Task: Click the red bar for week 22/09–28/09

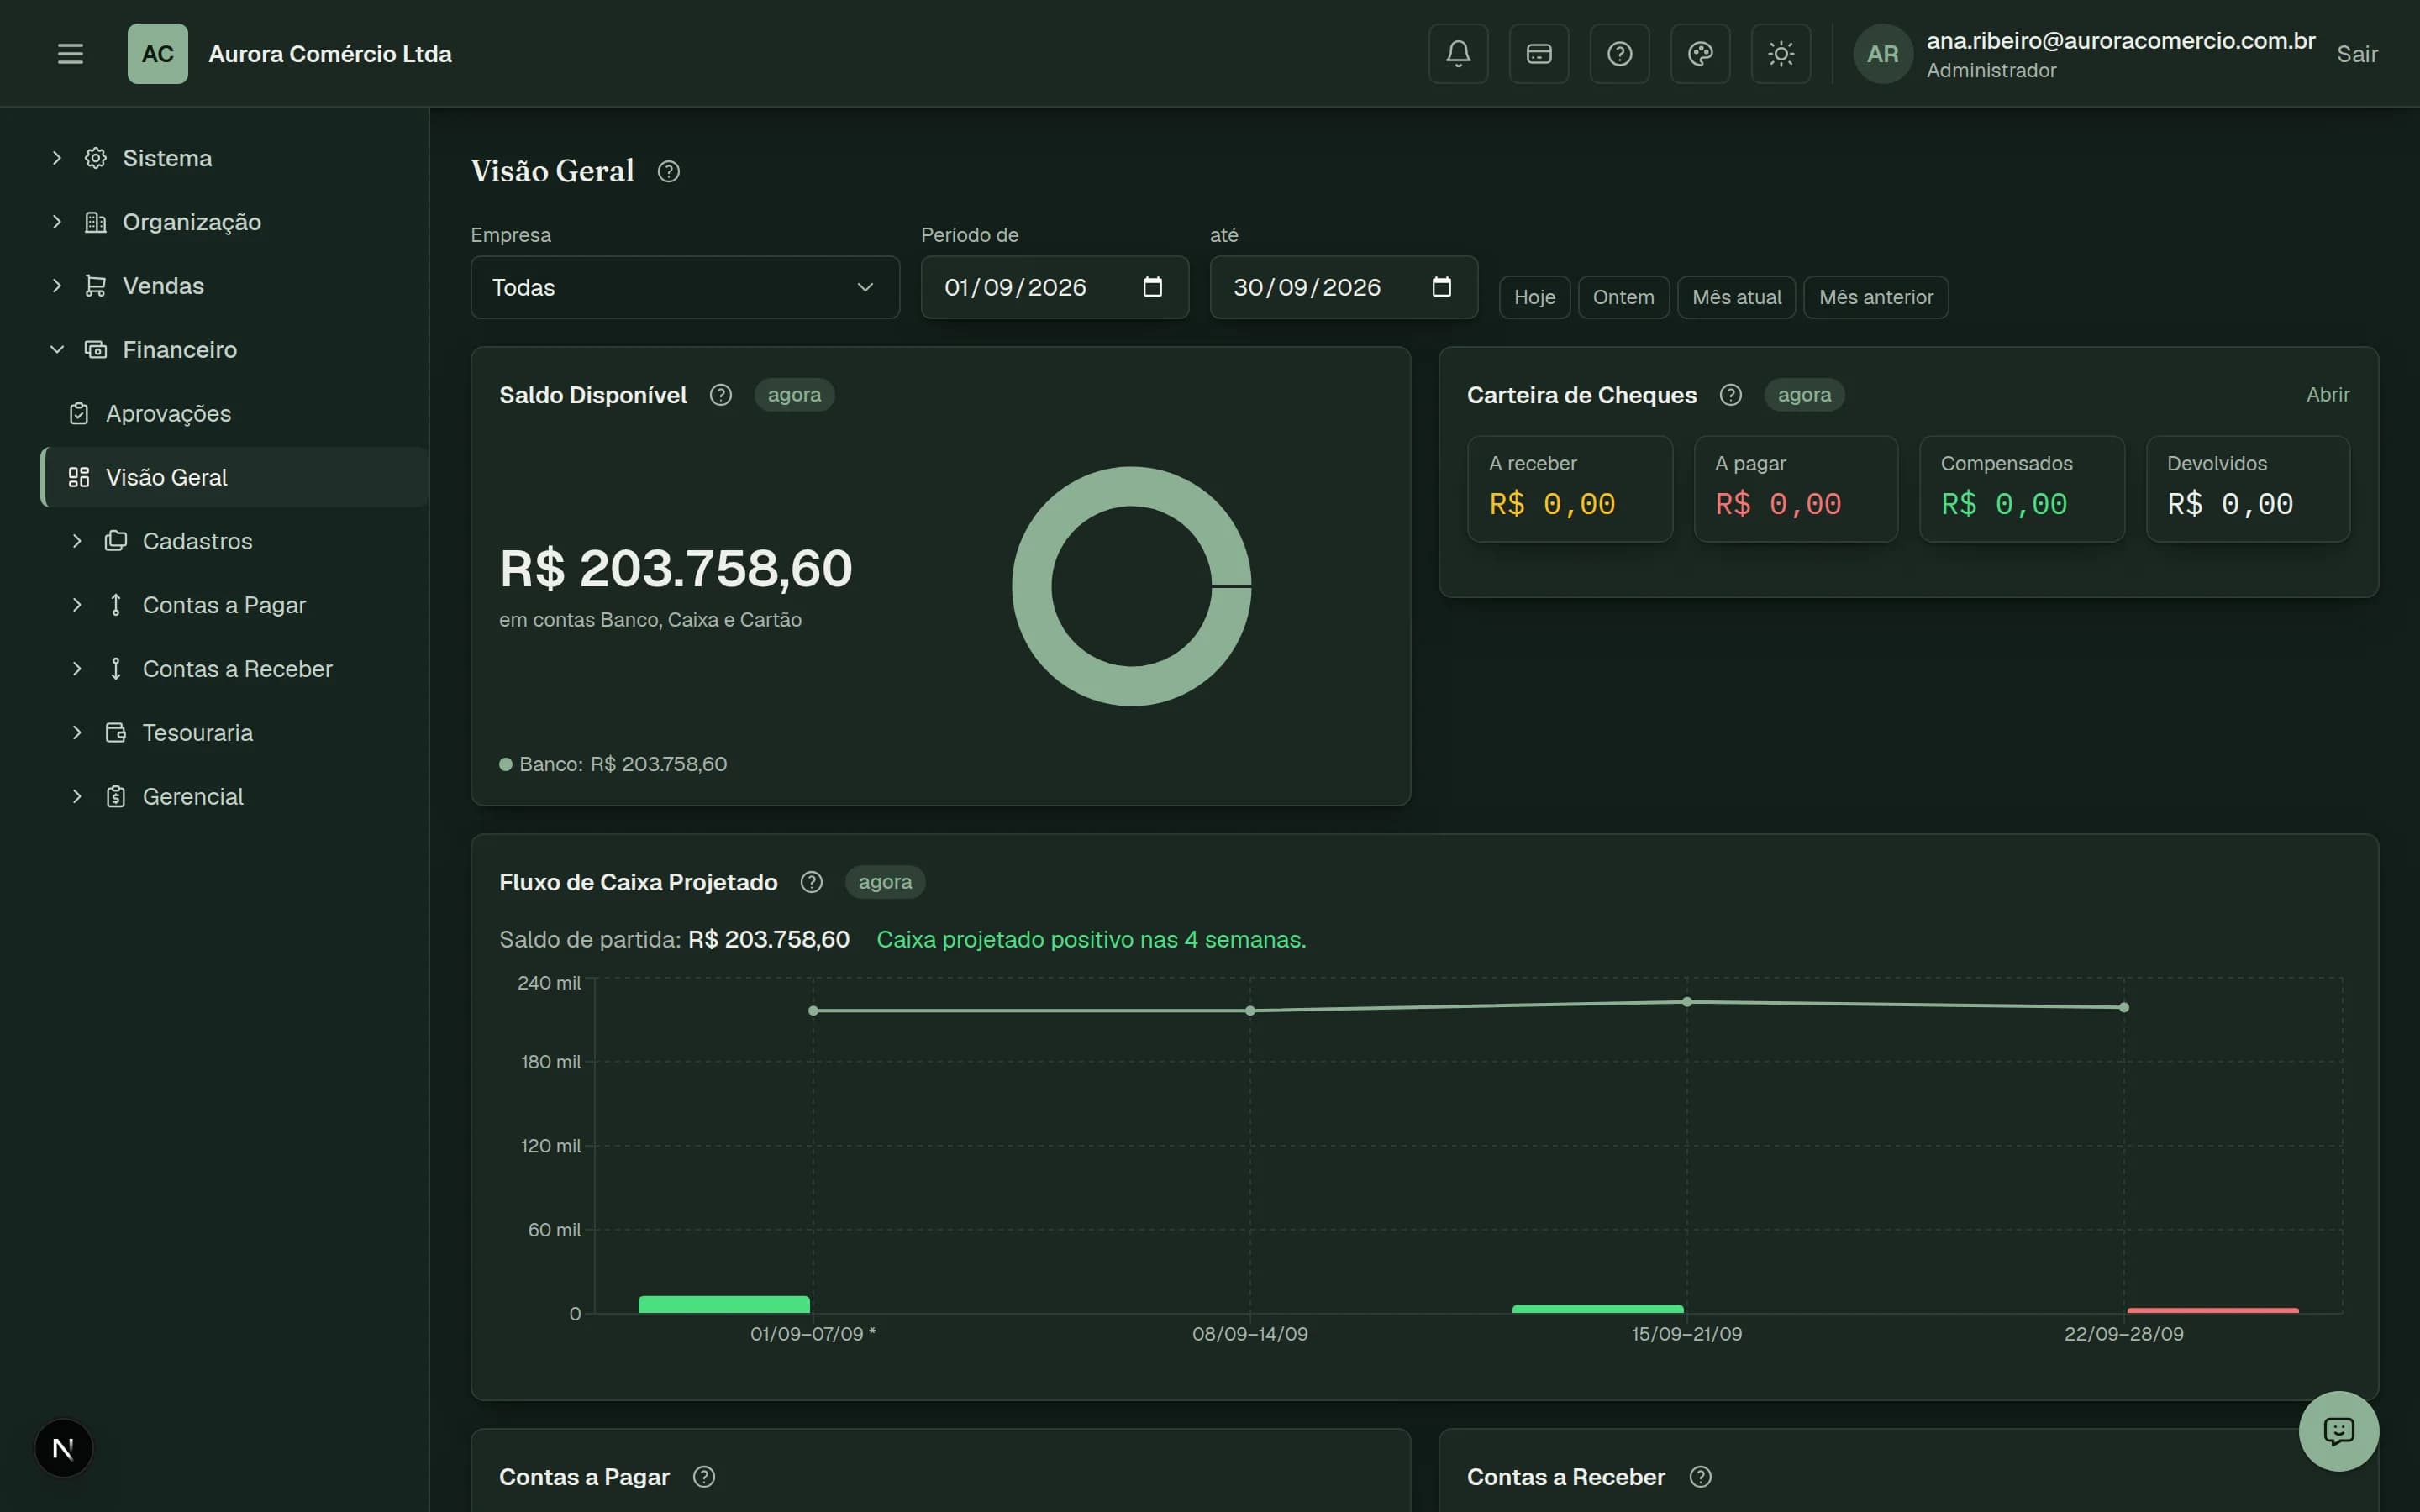Action: click(2213, 1311)
